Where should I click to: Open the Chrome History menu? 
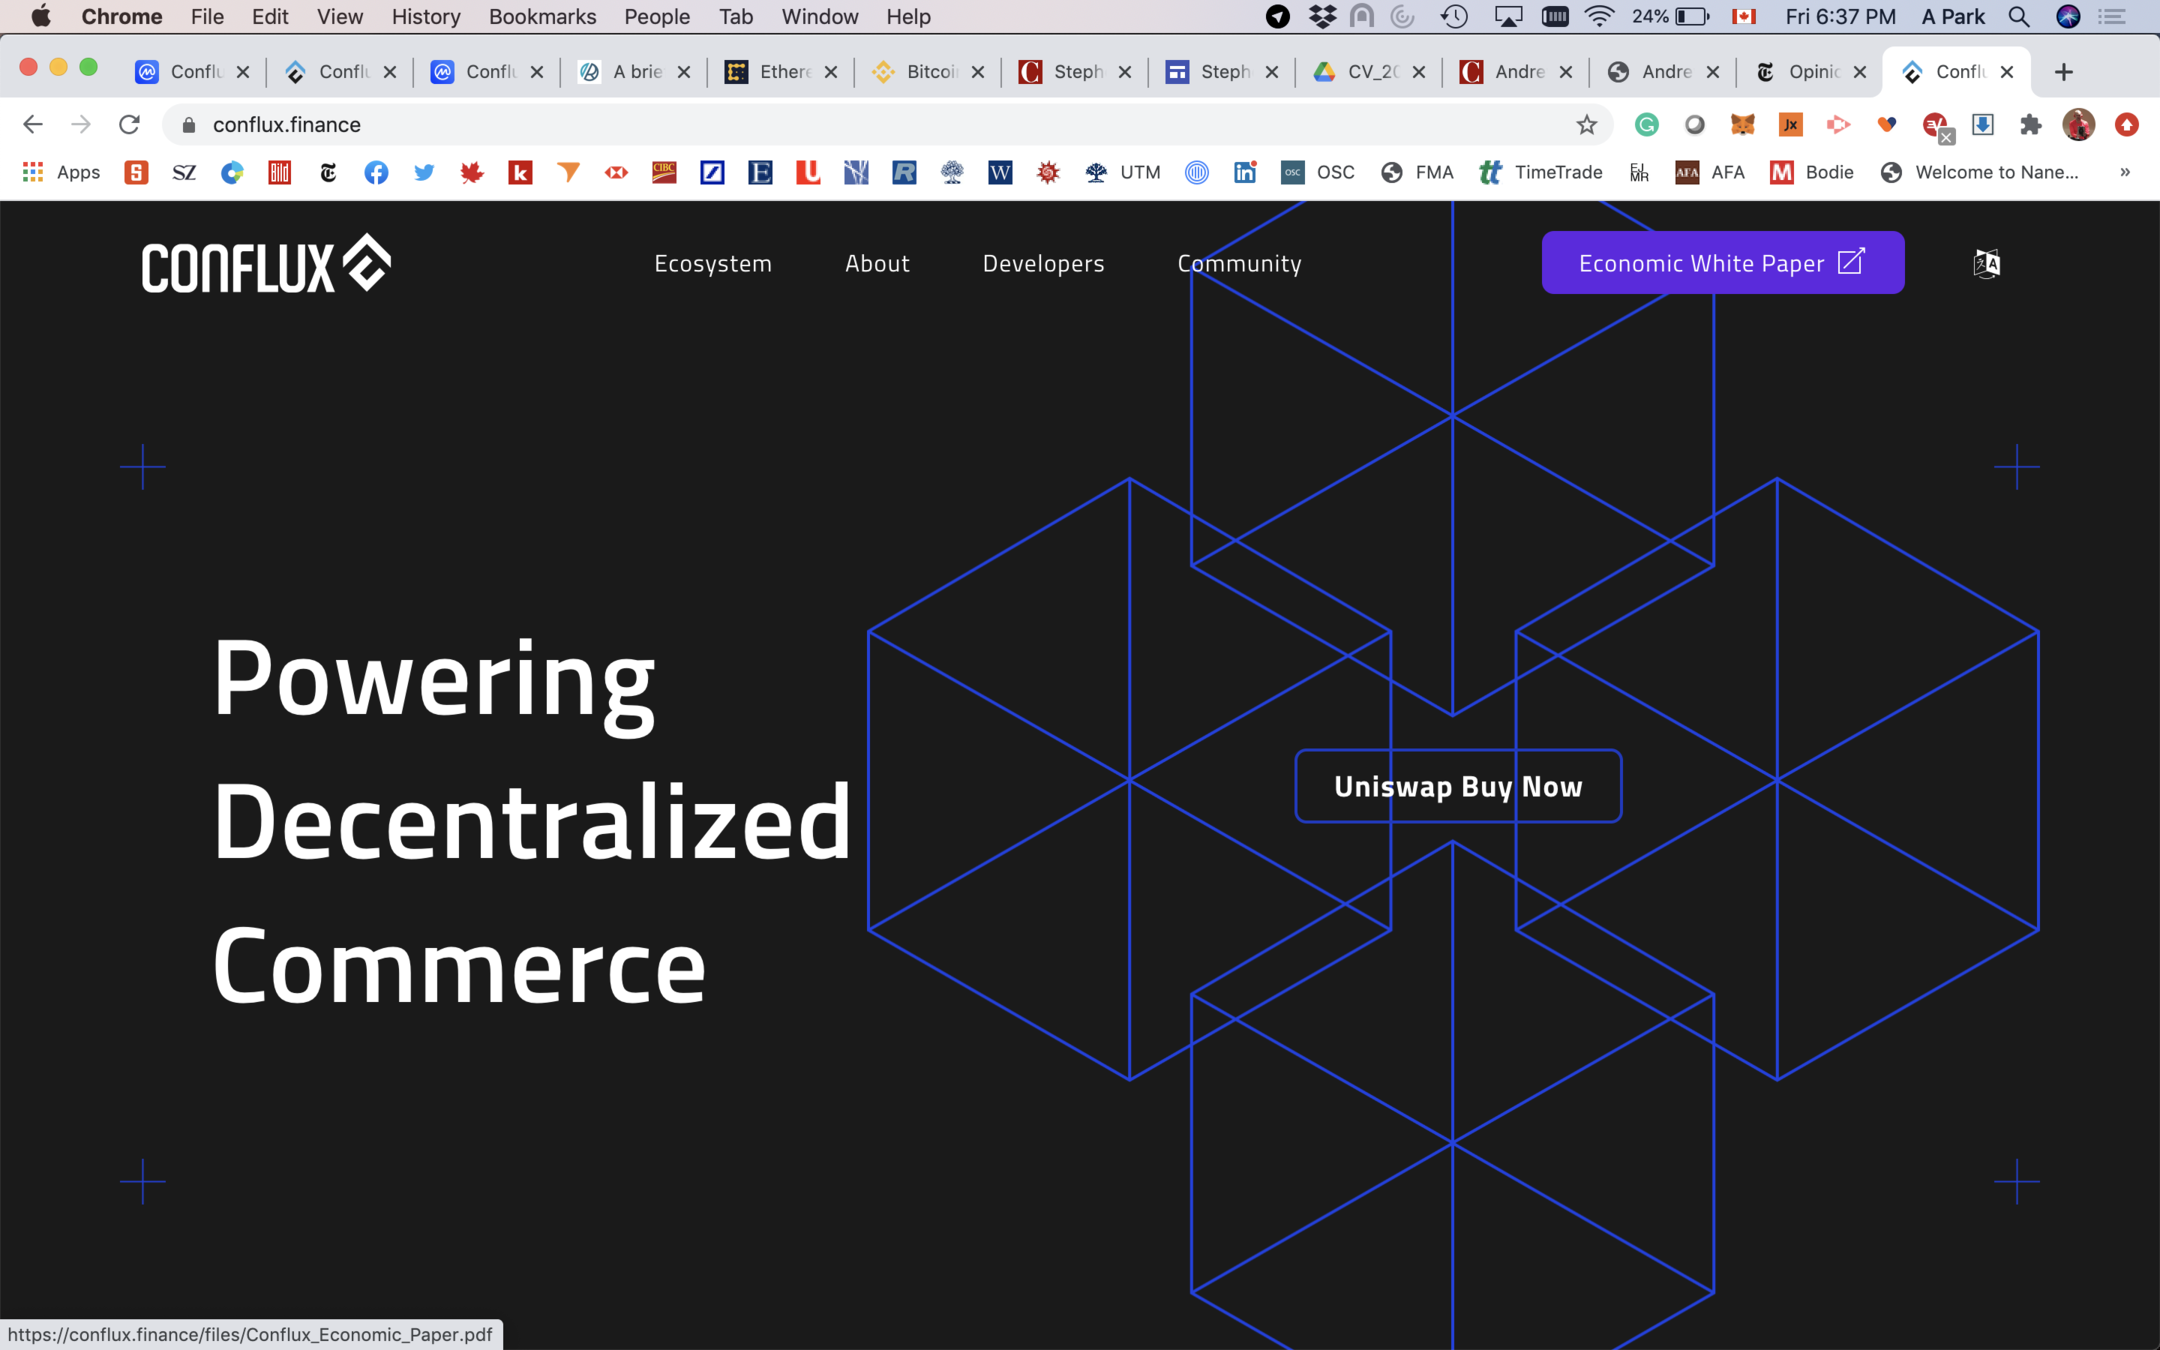coord(425,17)
